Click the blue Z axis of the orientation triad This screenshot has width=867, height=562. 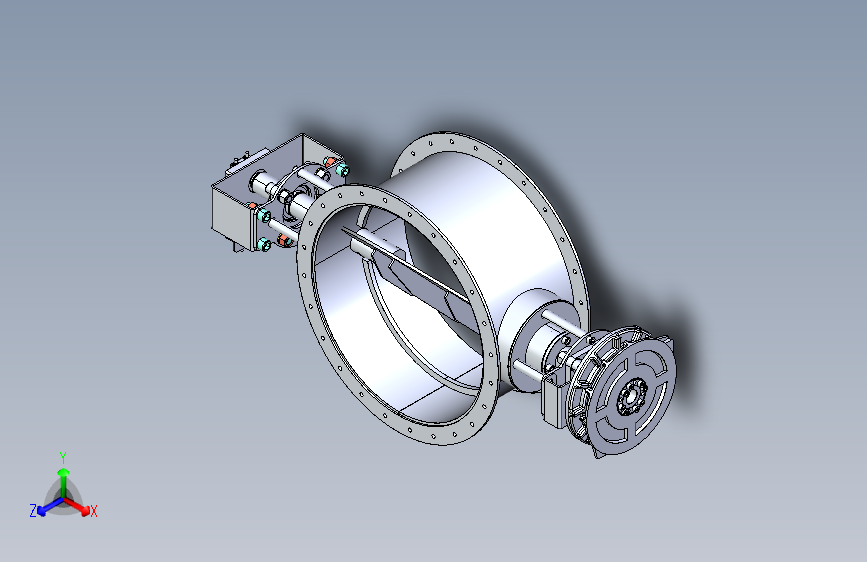pos(50,507)
